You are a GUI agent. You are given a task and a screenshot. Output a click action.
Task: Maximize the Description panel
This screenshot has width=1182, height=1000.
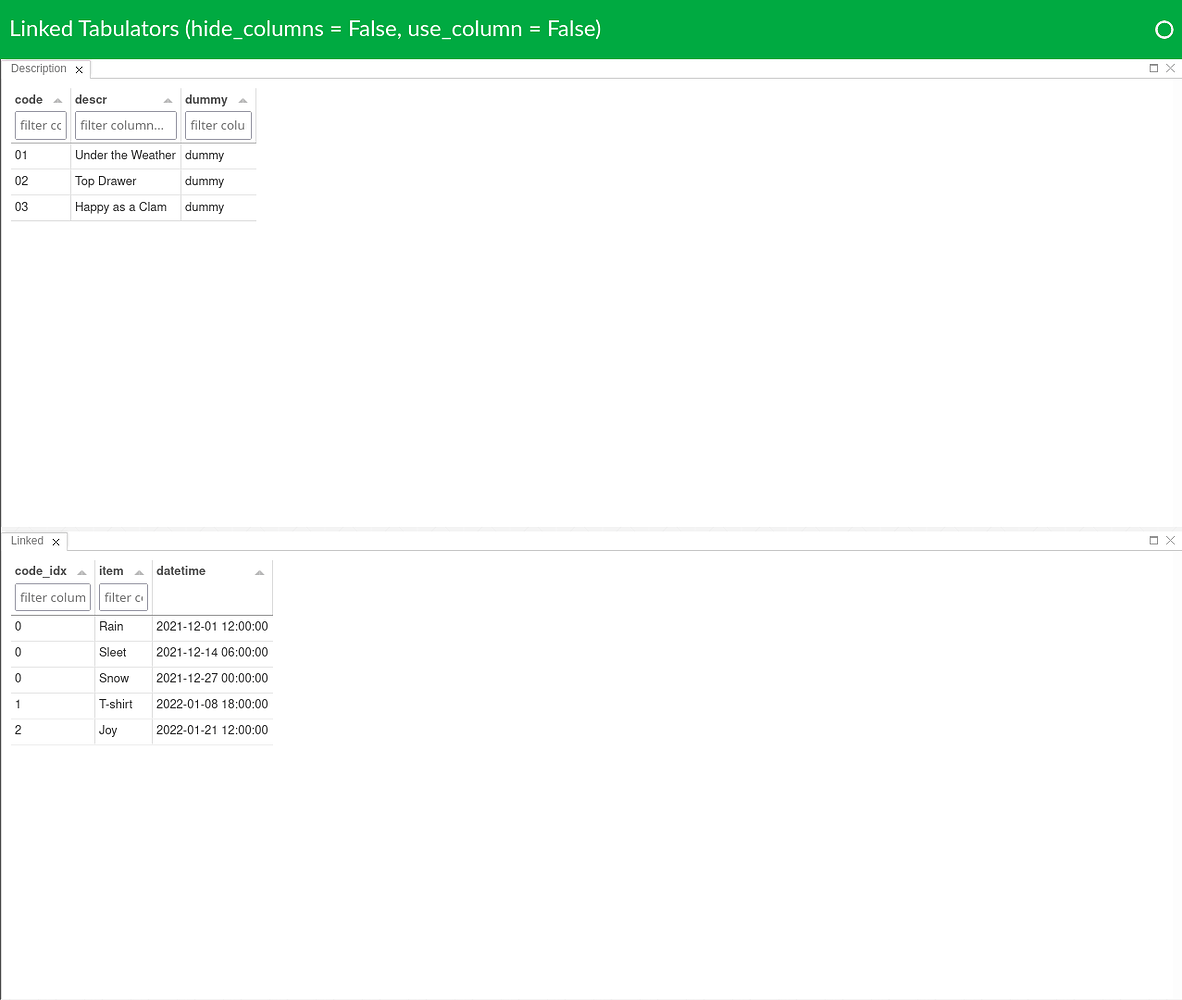tap(1154, 68)
